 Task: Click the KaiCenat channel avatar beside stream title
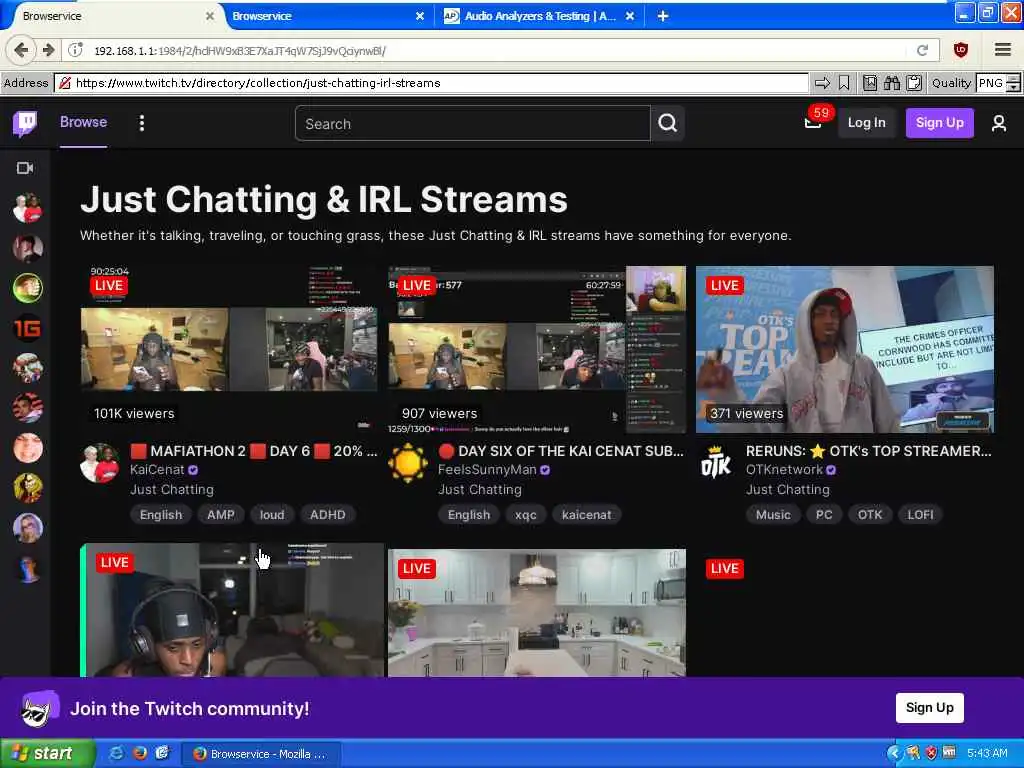click(99, 463)
